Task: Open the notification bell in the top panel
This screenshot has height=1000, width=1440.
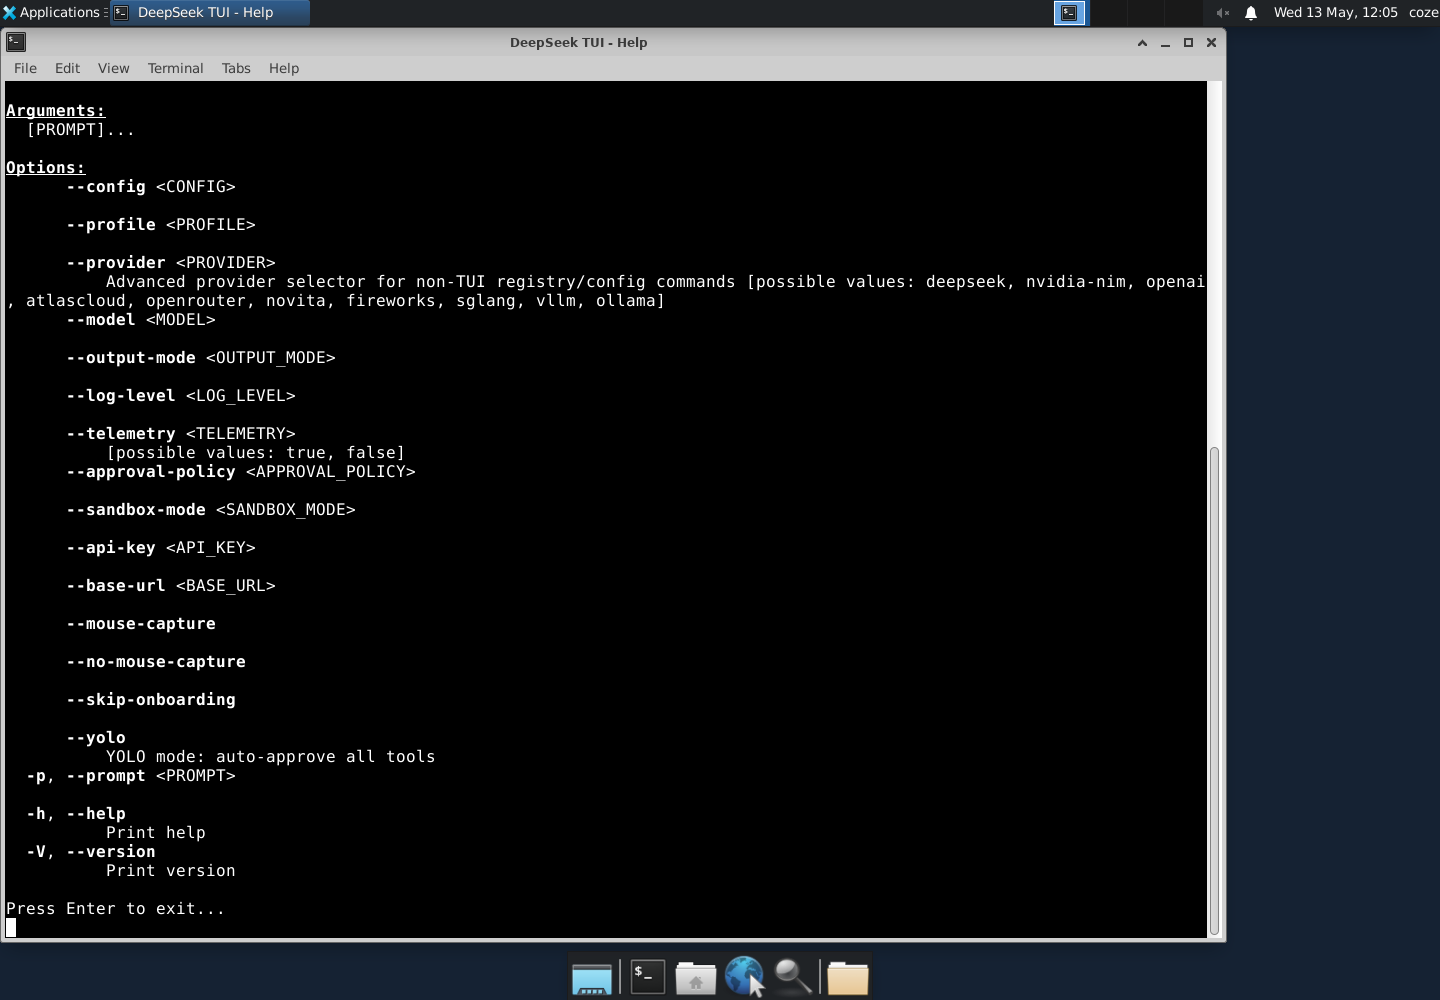Action: (x=1251, y=13)
